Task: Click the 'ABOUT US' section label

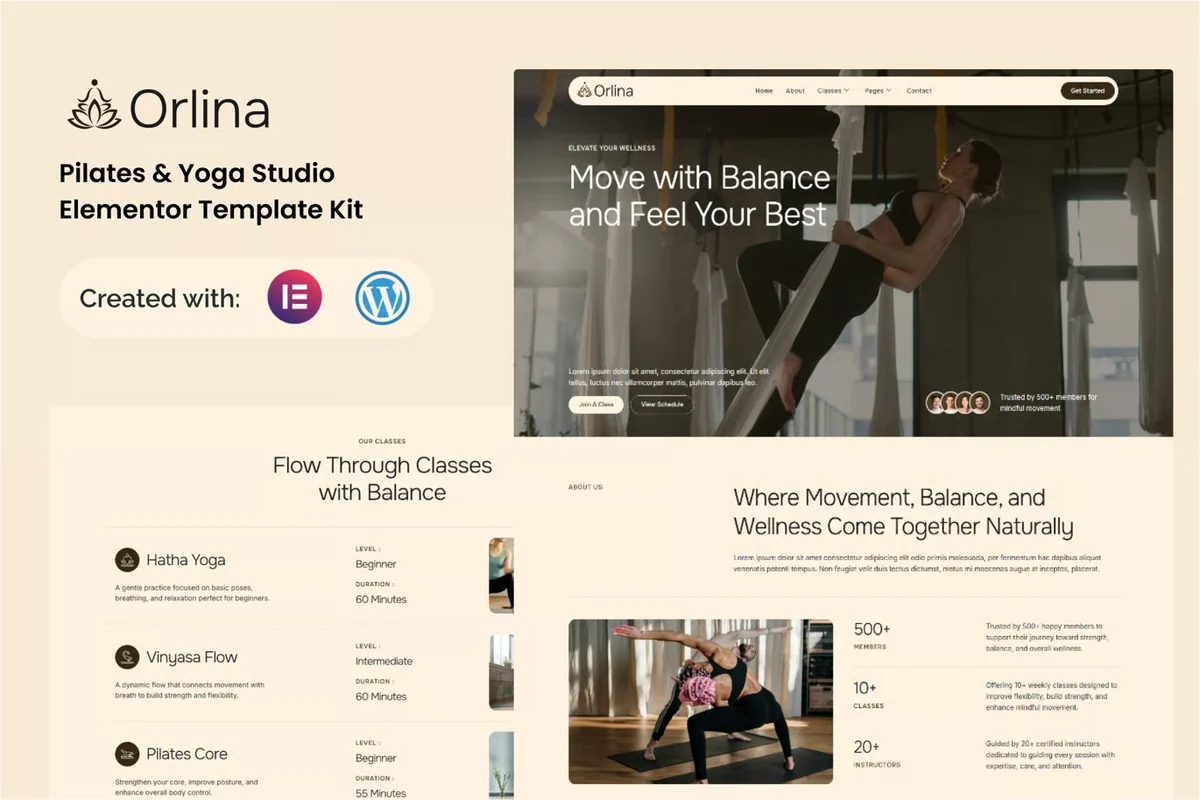Action: point(585,487)
